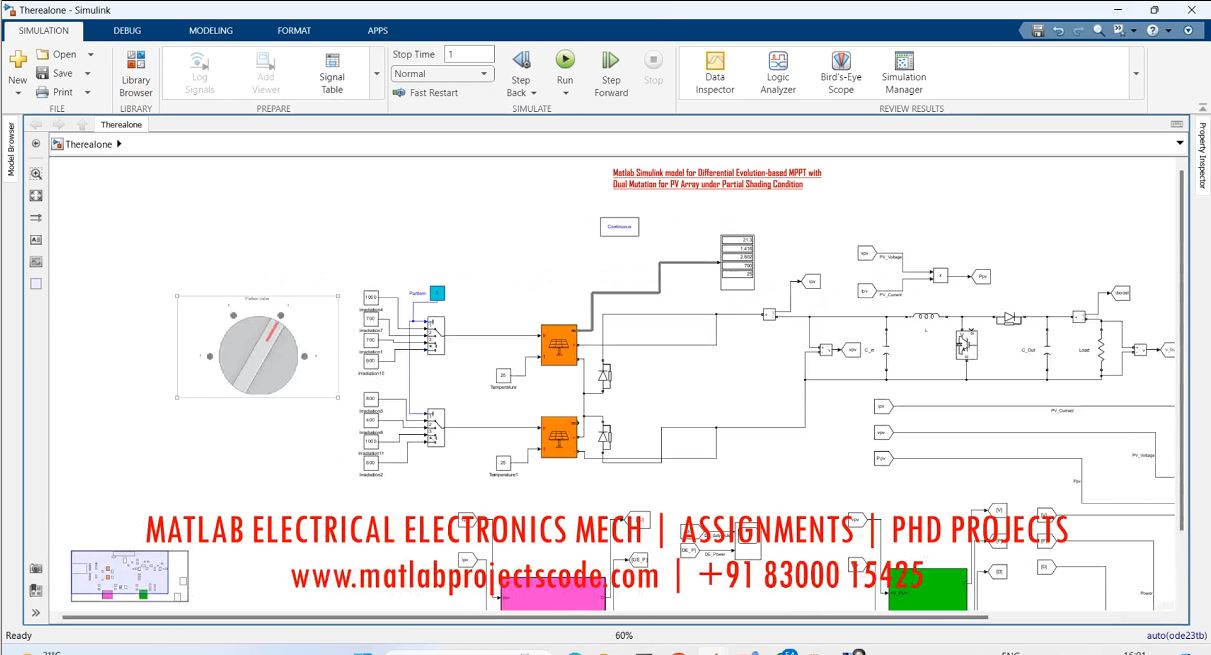Viewport: 1211px width, 655px height.
Task: Expand the Help dropdown arrow
Action: point(1168,31)
